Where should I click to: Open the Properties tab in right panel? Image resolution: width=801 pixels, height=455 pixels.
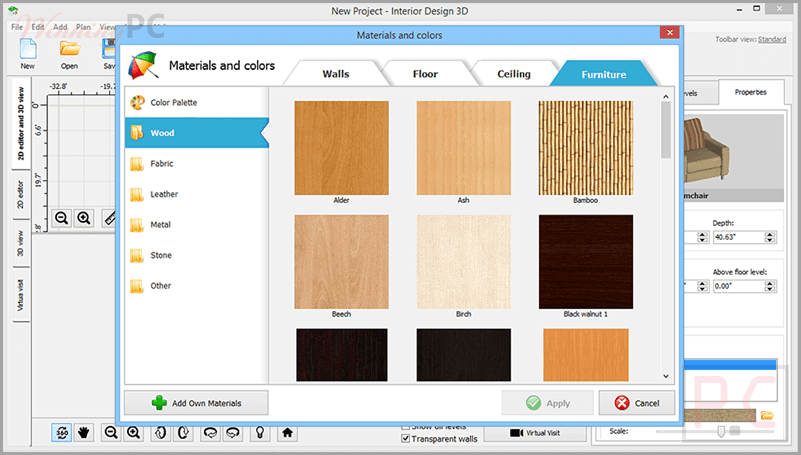pos(750,92)
